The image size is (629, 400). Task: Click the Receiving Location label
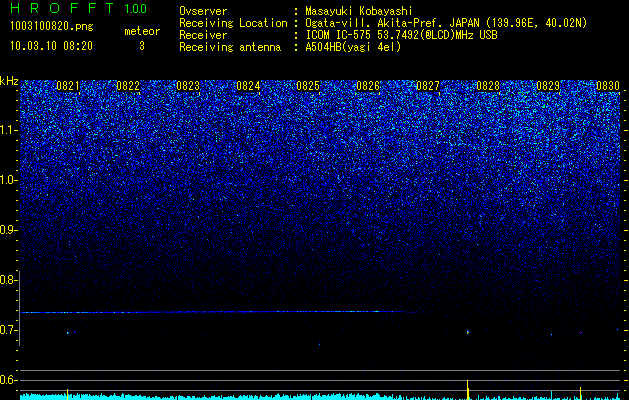pyautogui.click(x=233, y=23)
